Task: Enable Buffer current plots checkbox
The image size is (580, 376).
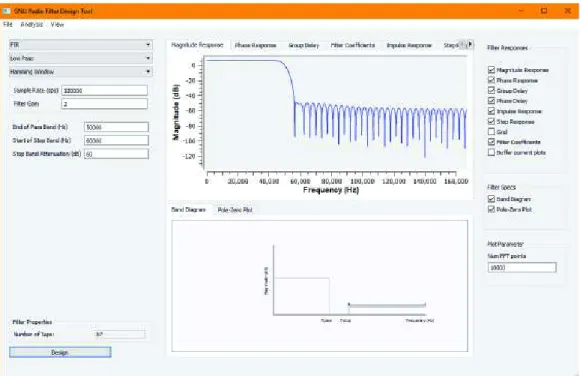Action: tap(491, 152)
